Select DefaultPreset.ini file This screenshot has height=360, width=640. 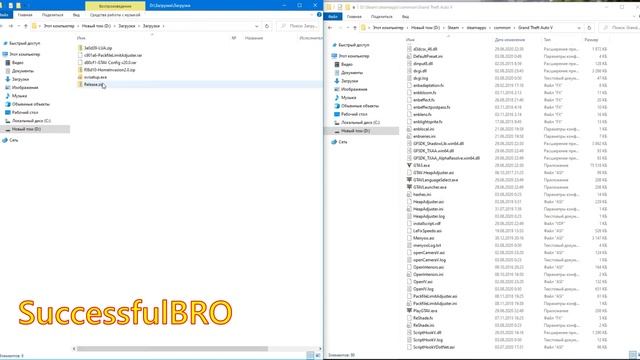coord(427,56)
